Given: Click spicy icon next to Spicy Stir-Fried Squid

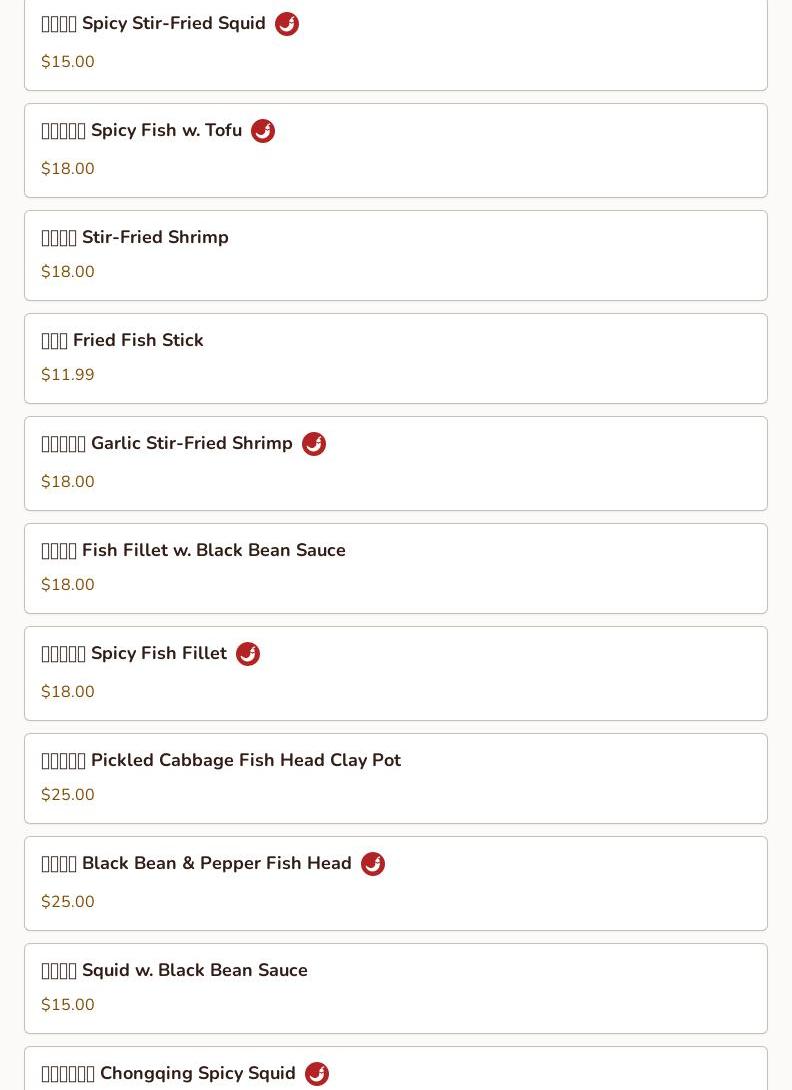Looking at the screenshot, I should point(287,24).
